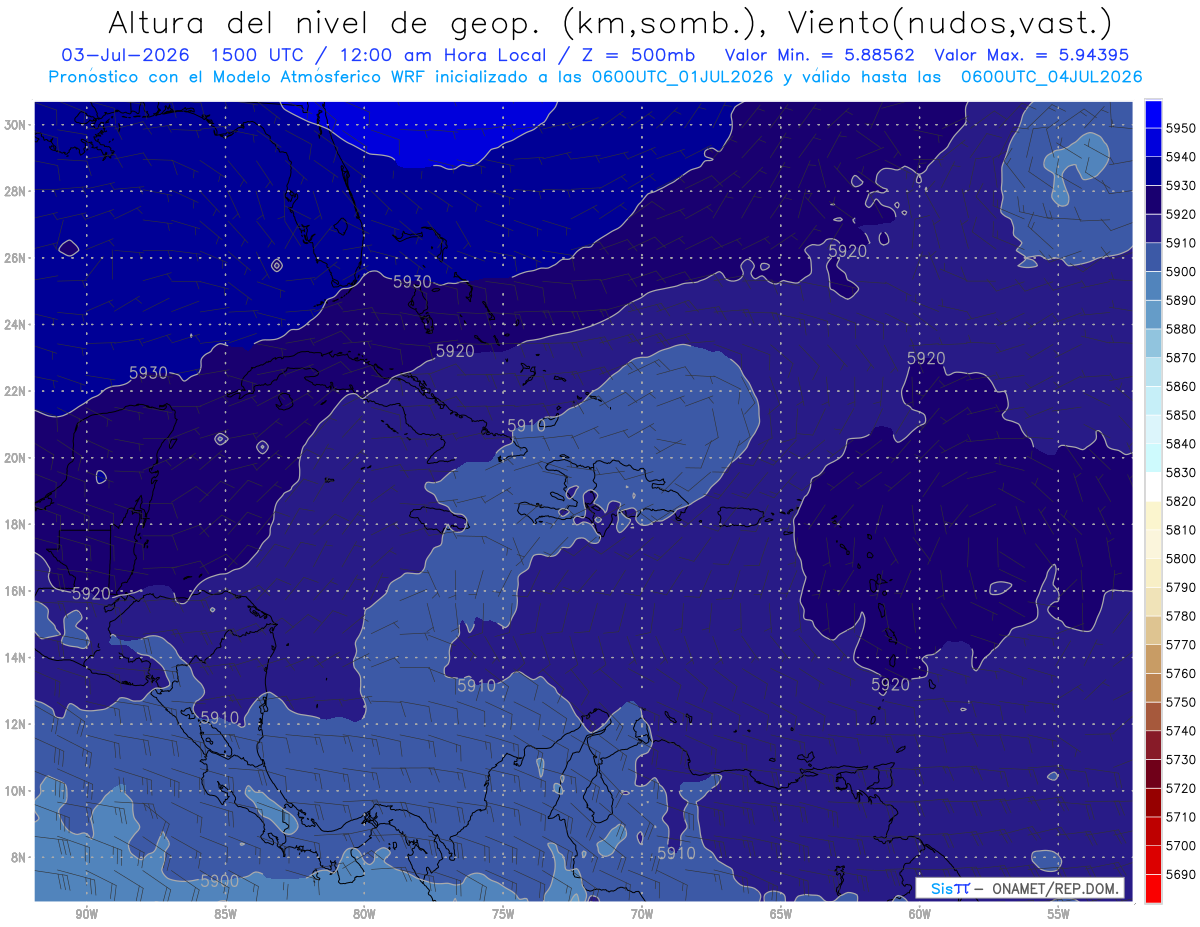Click the '30N' latitude axis label
Viewport: 1200px width, 927px height.
pyautogui.click(x=14, y=125)
